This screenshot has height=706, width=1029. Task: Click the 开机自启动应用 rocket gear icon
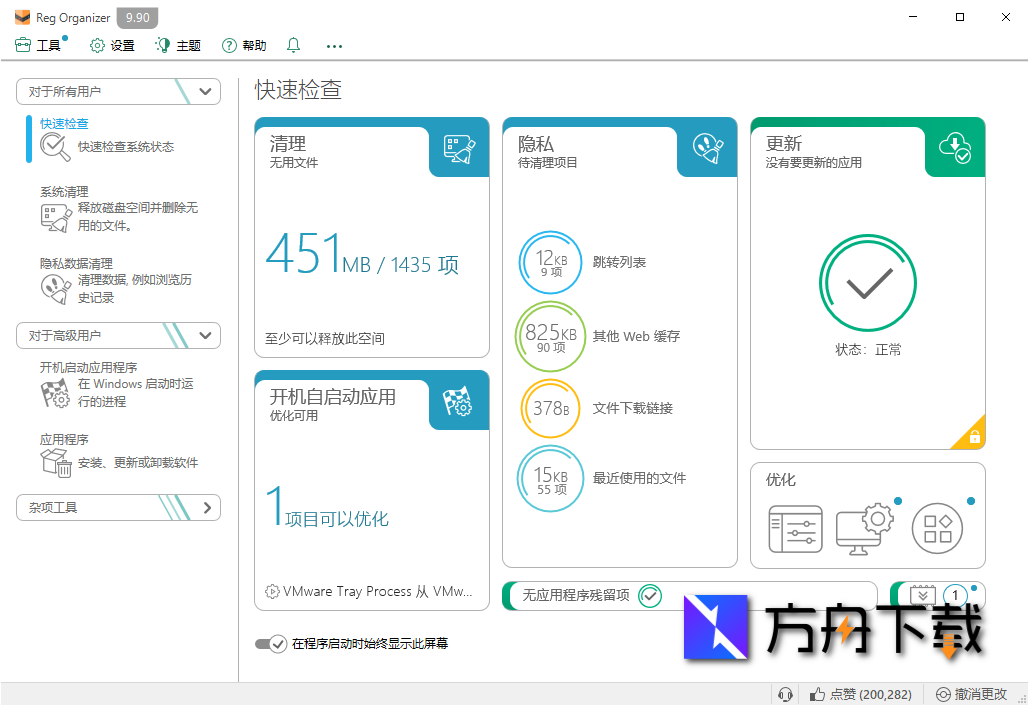458,401
